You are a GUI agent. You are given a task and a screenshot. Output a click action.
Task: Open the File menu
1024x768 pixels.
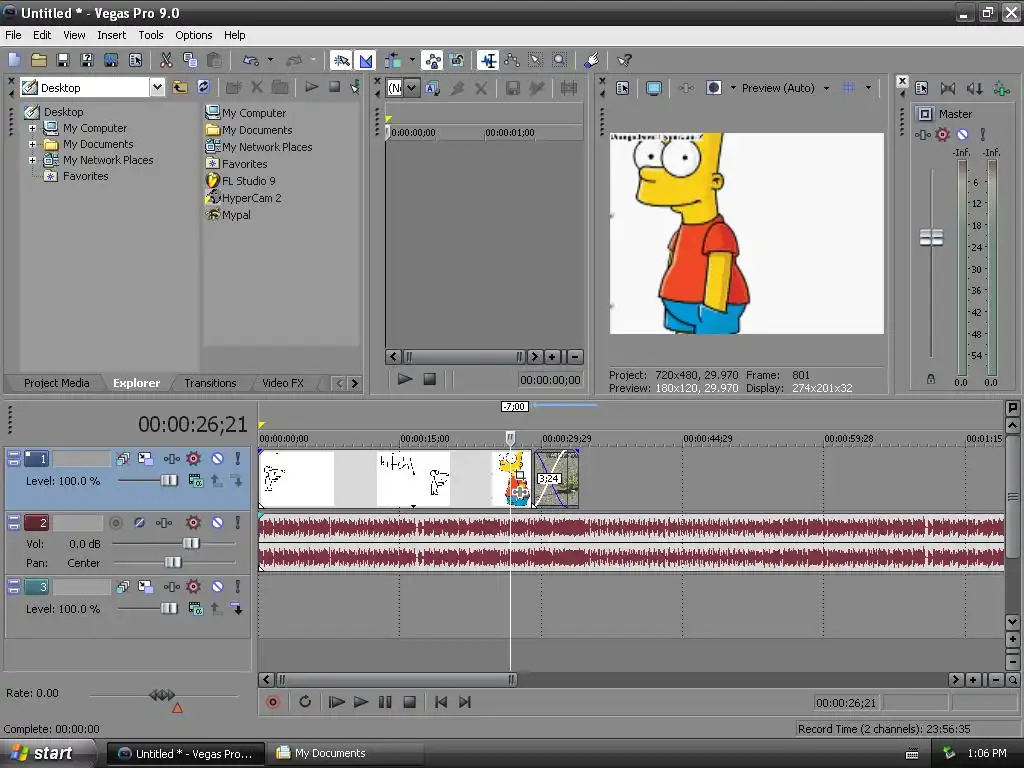(13, 35)
